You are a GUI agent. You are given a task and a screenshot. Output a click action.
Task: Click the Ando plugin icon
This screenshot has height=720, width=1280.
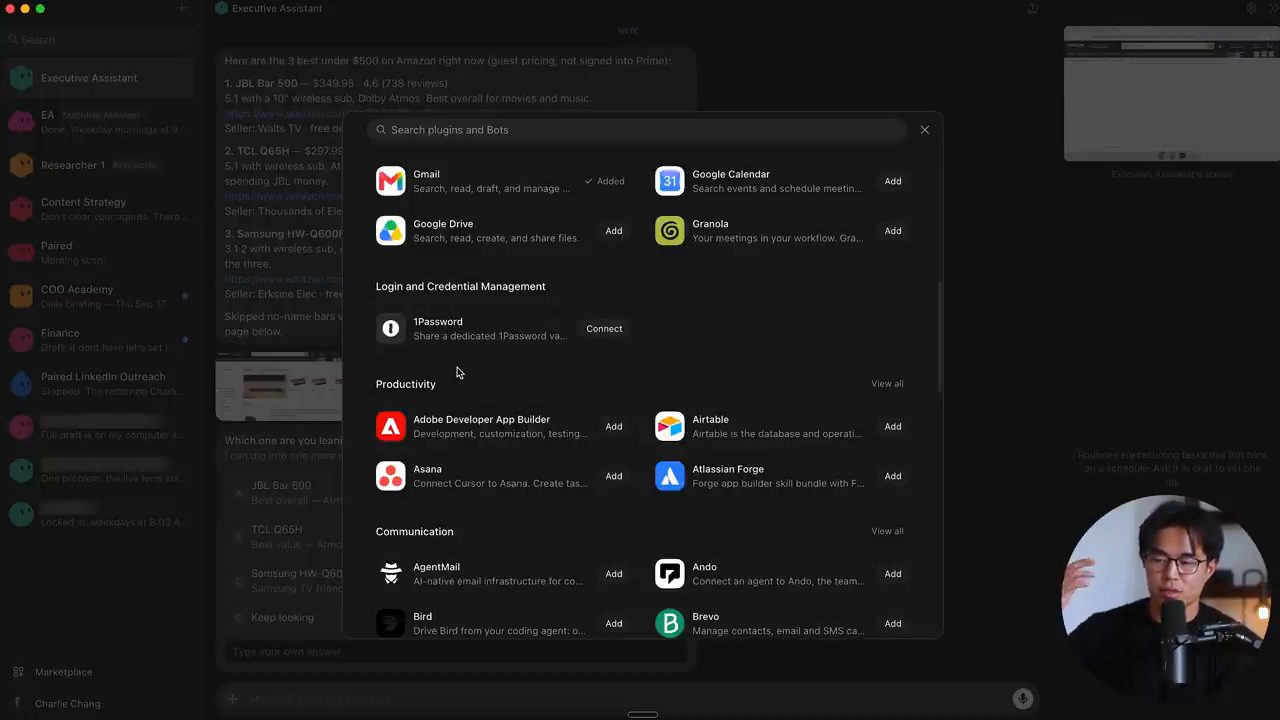click(669, 574)
